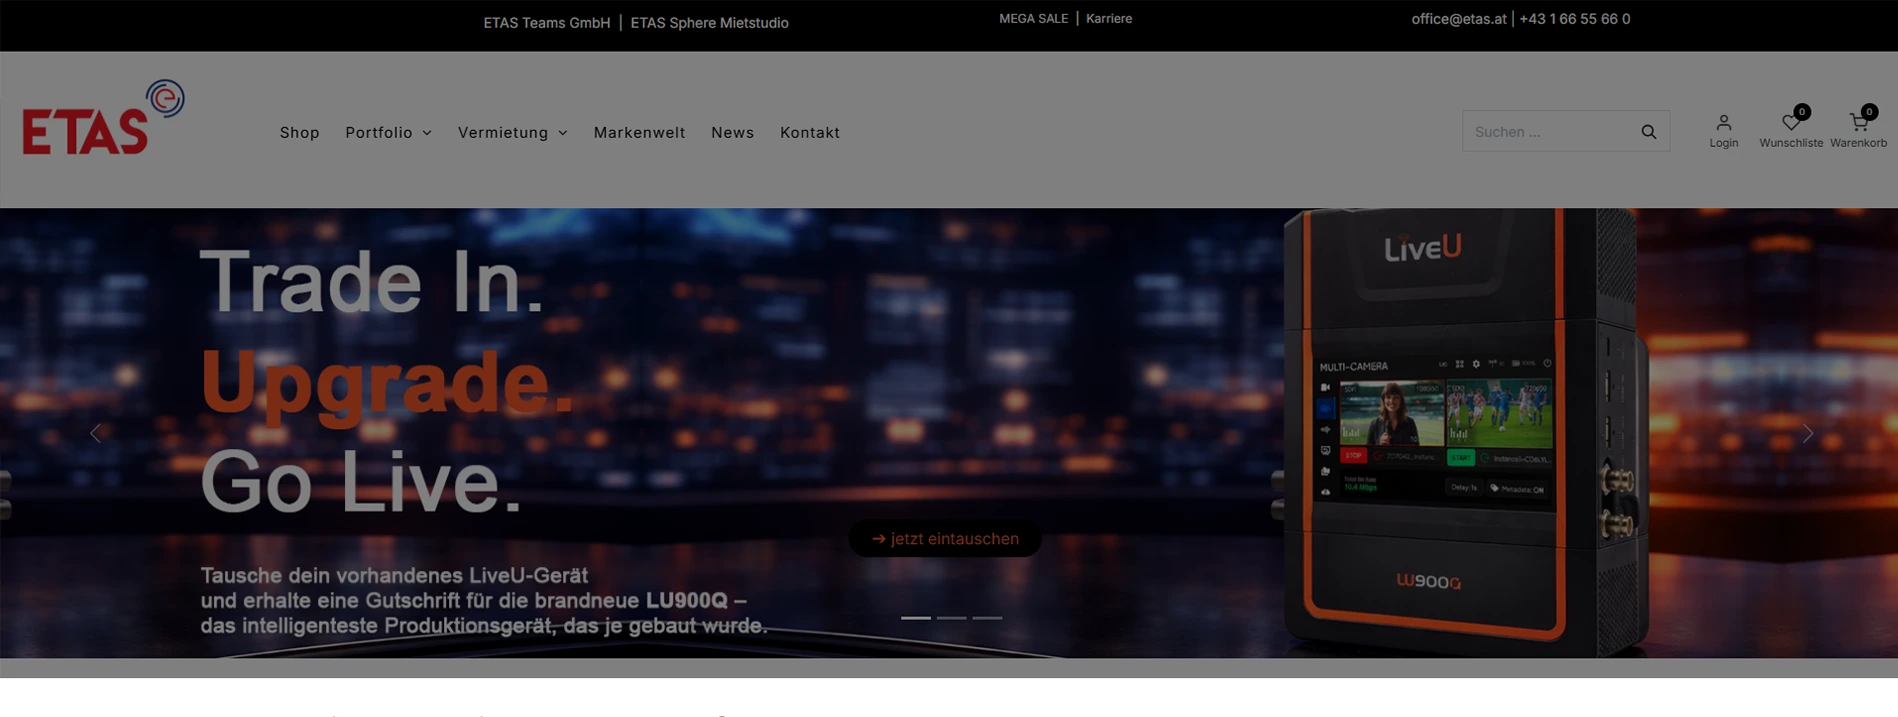Click the search magnifier icon
This screenshot has height=717, width=1898.
pos(1648,132)
